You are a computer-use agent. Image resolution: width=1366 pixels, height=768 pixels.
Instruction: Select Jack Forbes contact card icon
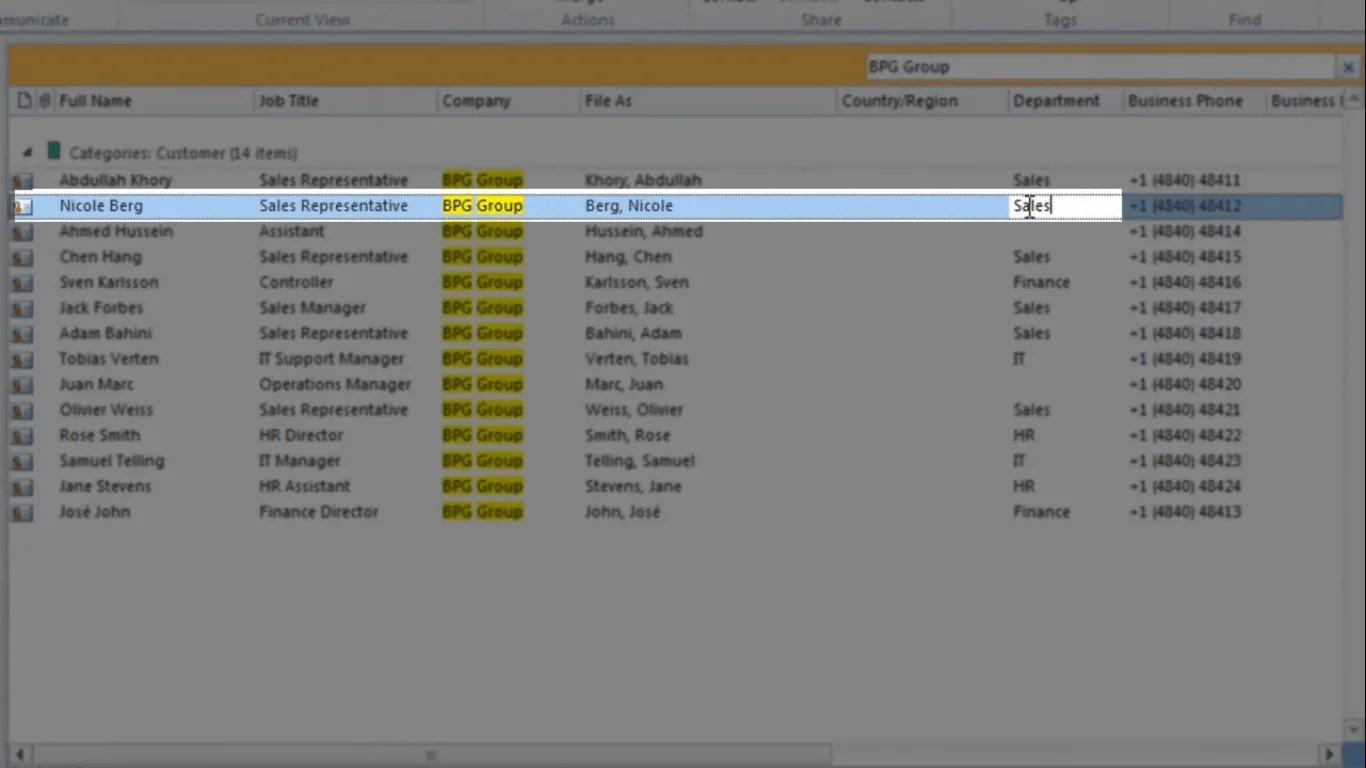[x=22, y=308]
